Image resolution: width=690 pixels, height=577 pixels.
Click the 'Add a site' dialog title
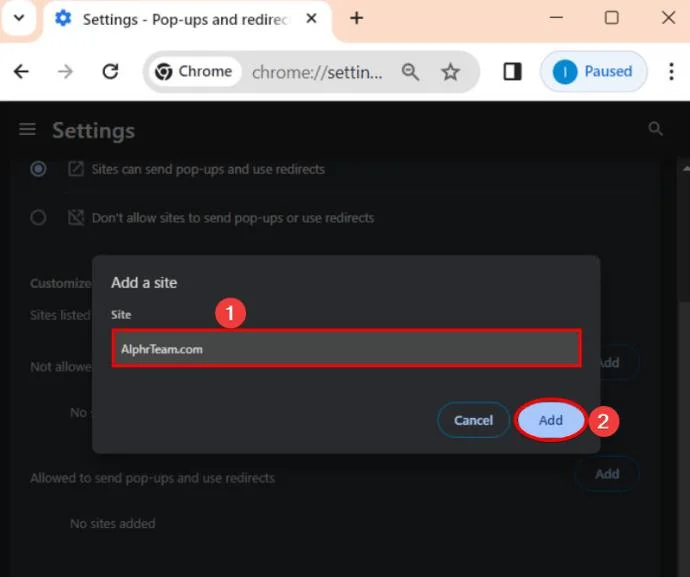click(x=144, y=283)
